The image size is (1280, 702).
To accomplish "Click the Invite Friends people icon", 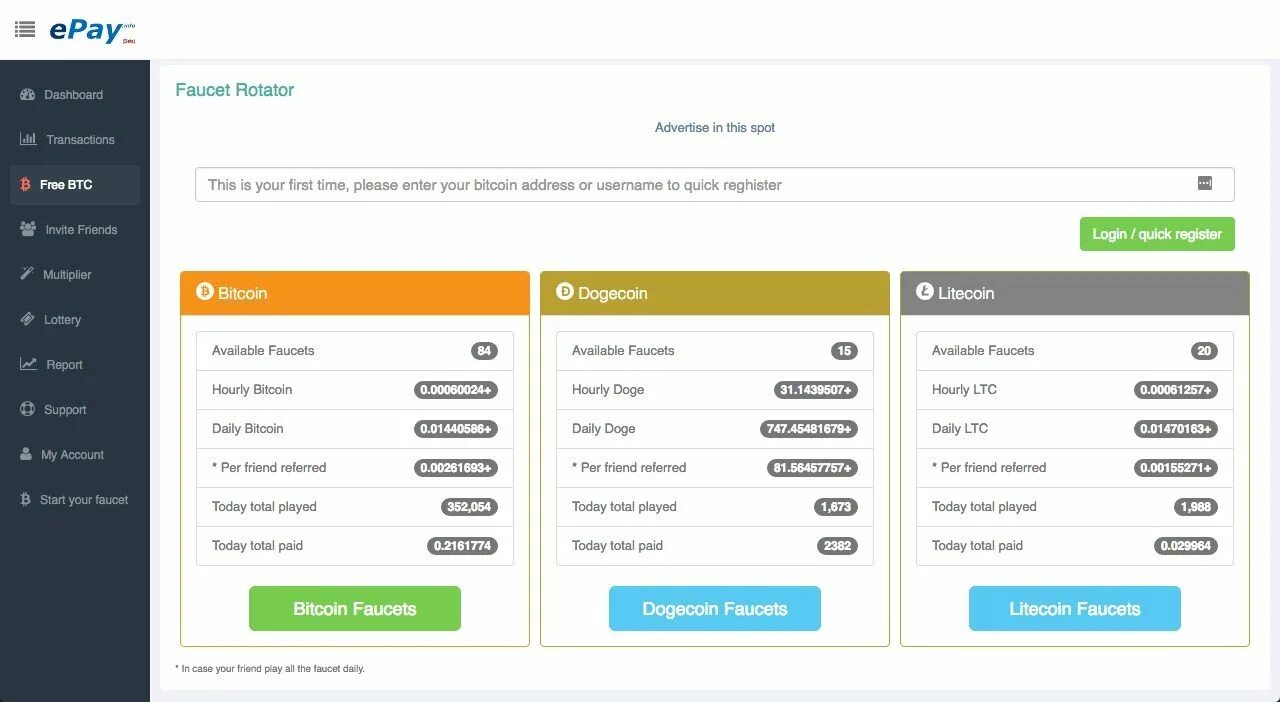I will (x=28, y=229).
